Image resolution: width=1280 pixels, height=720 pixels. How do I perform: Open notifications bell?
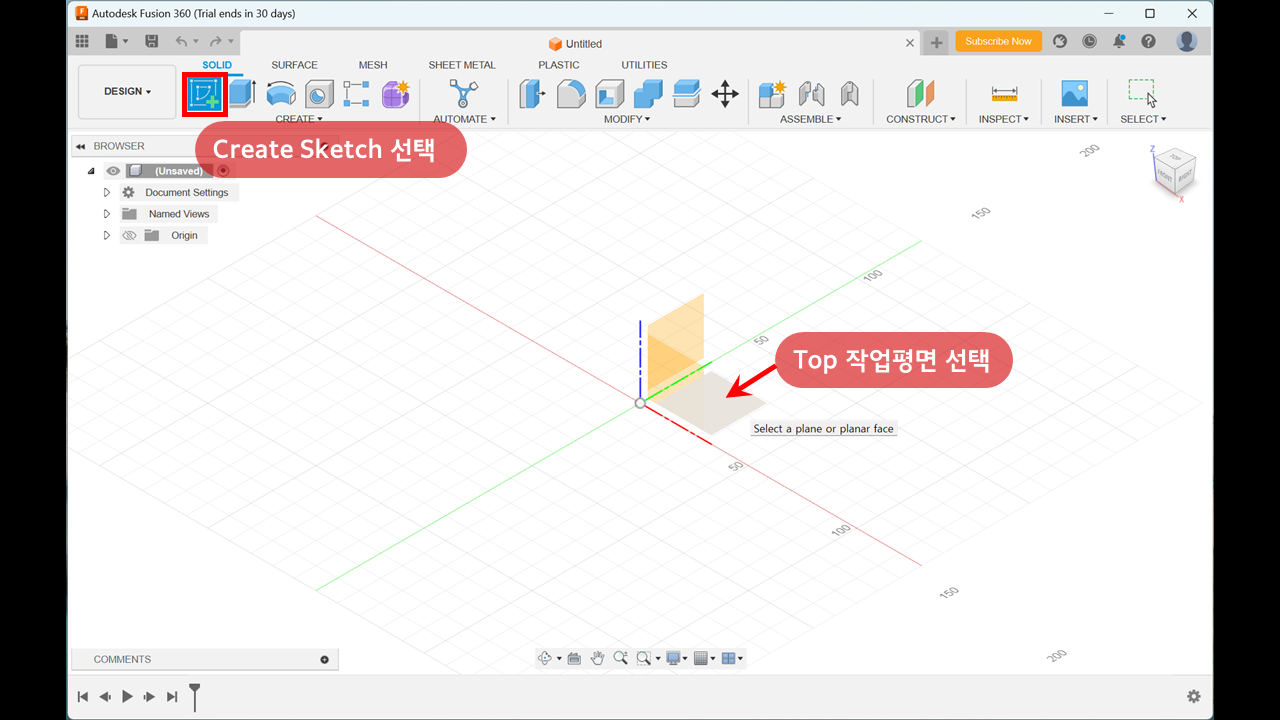[x=1119, y=41]
